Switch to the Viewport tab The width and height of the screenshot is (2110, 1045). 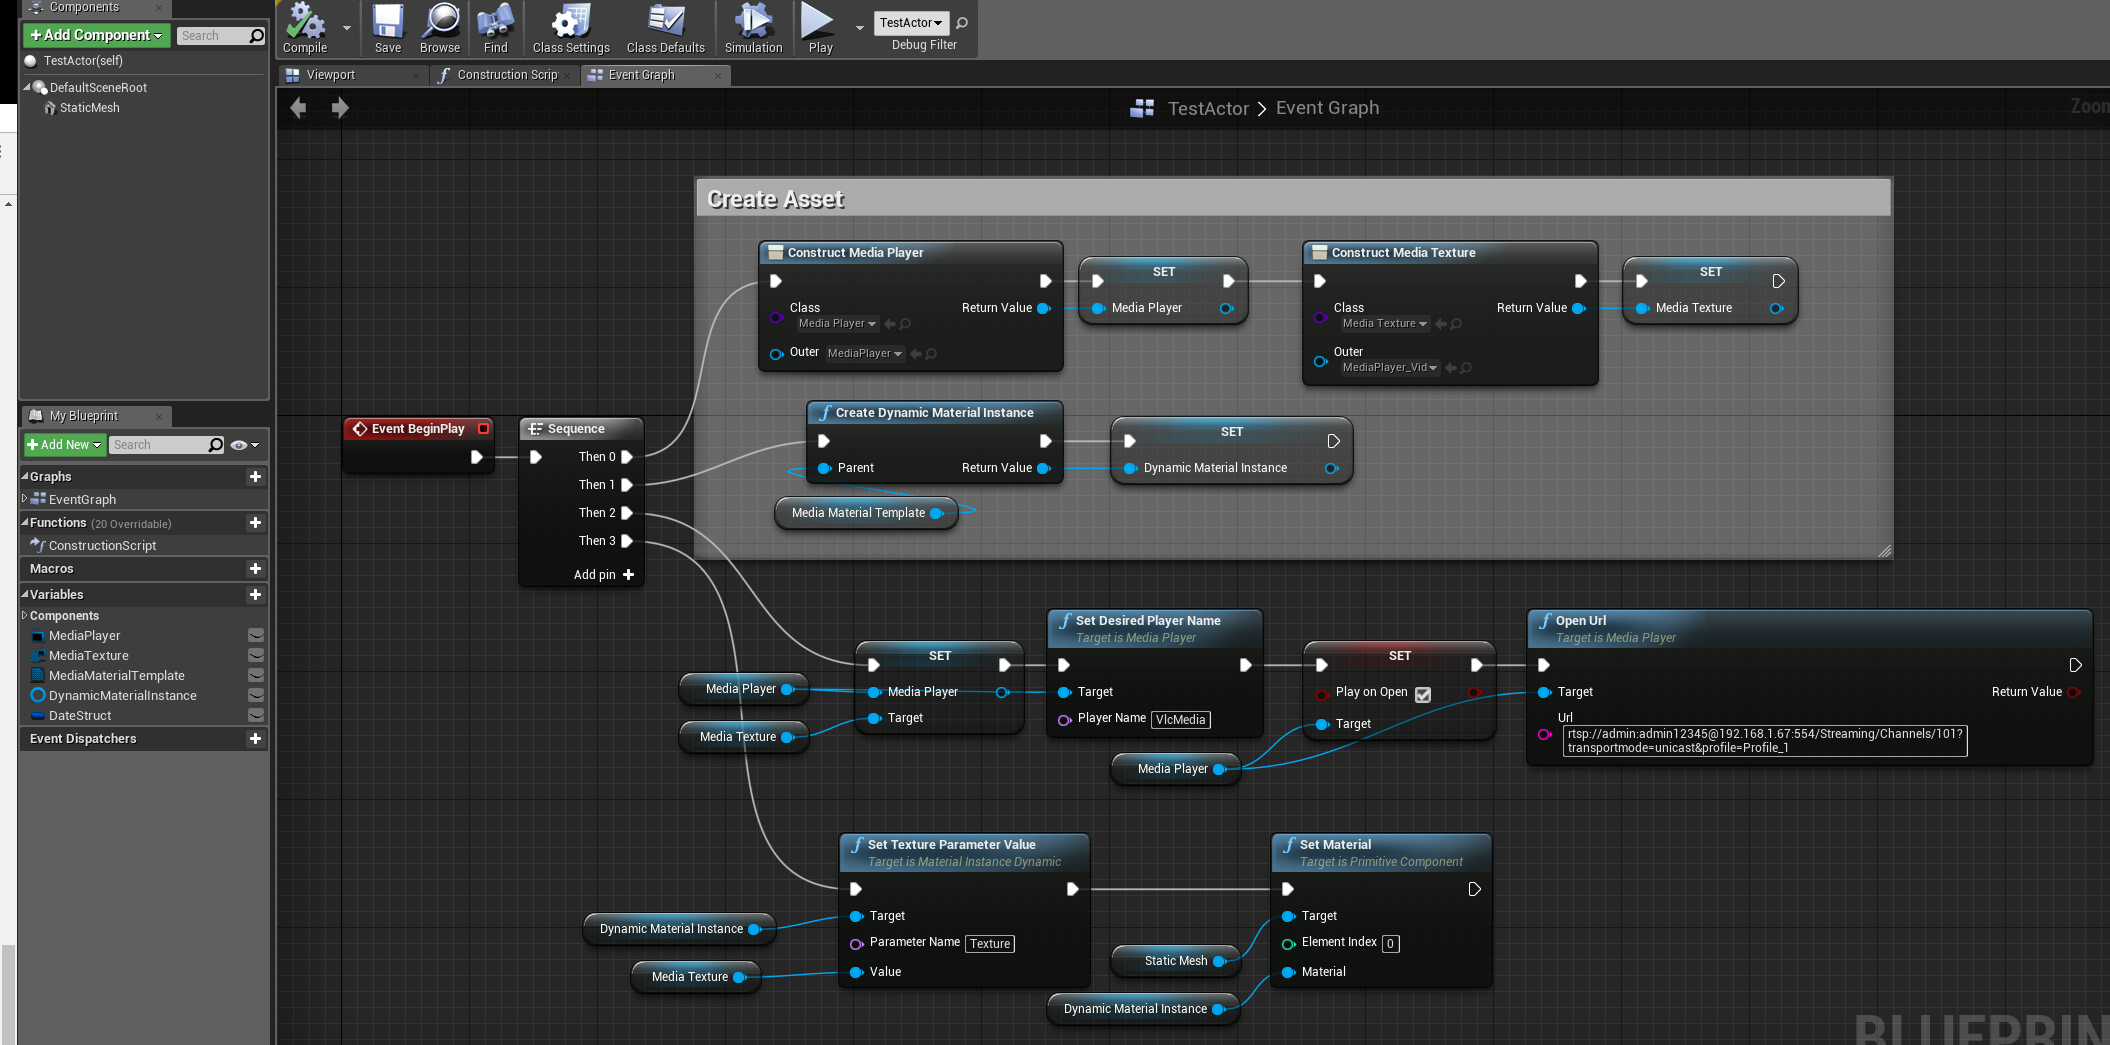331,74
